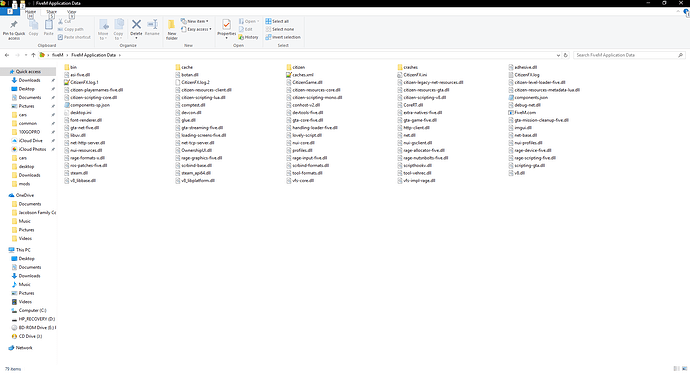Click the History button in ribbon
The image size is (690, 373).
tap(249, 37)
